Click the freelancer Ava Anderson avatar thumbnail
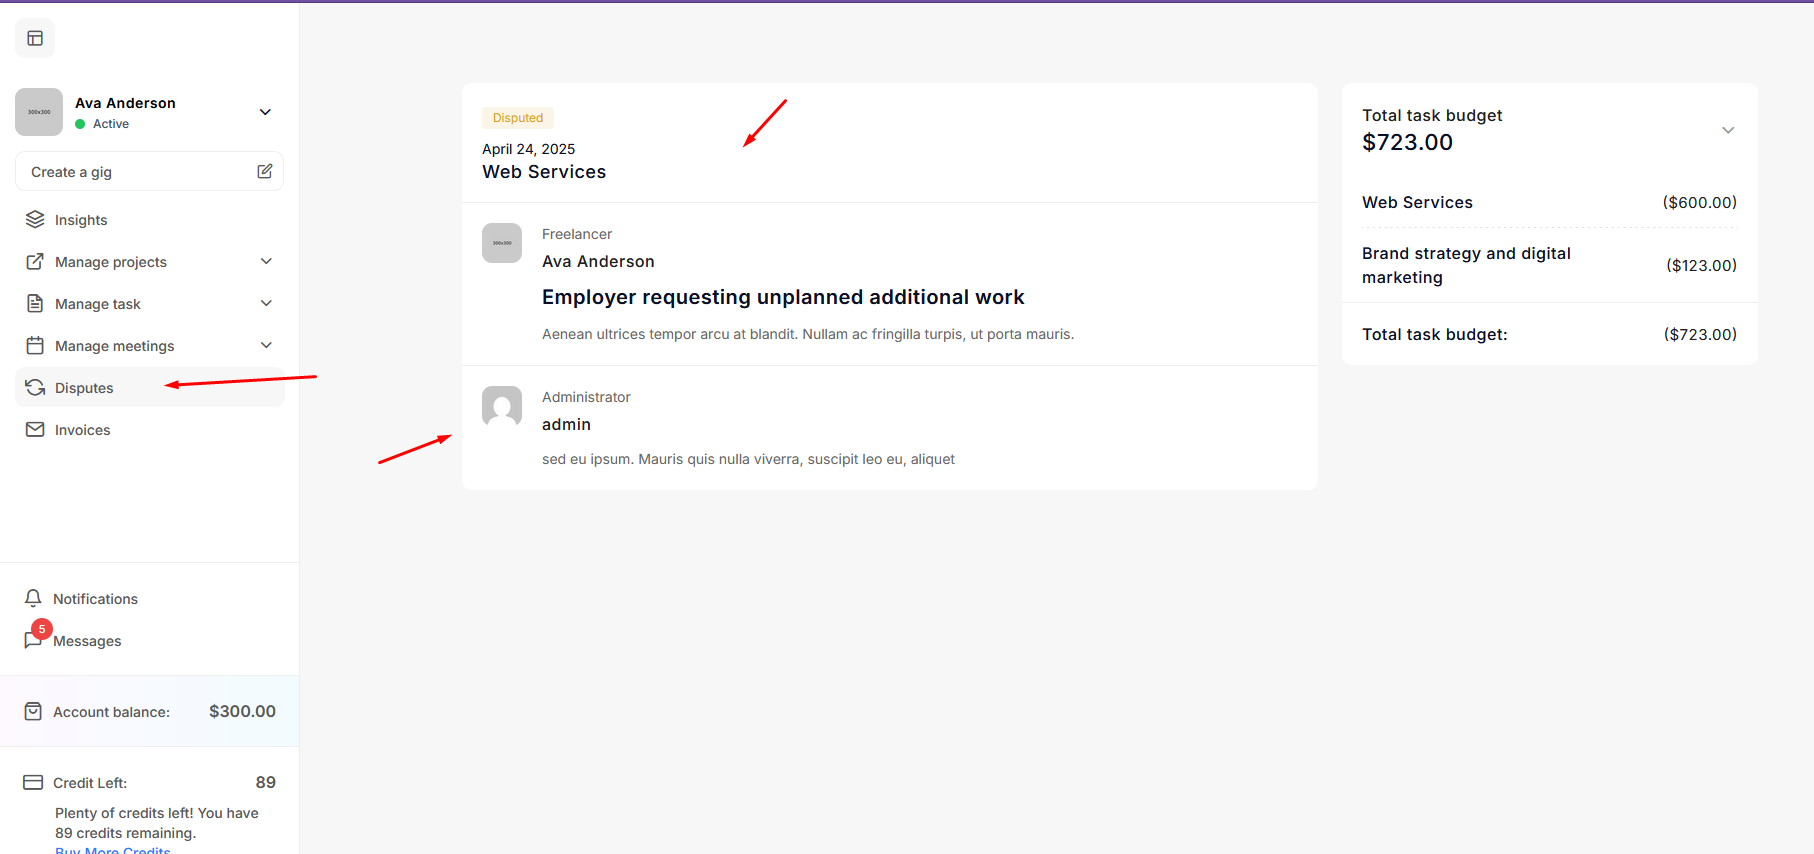1814x854 pixels. coord(502,243)
